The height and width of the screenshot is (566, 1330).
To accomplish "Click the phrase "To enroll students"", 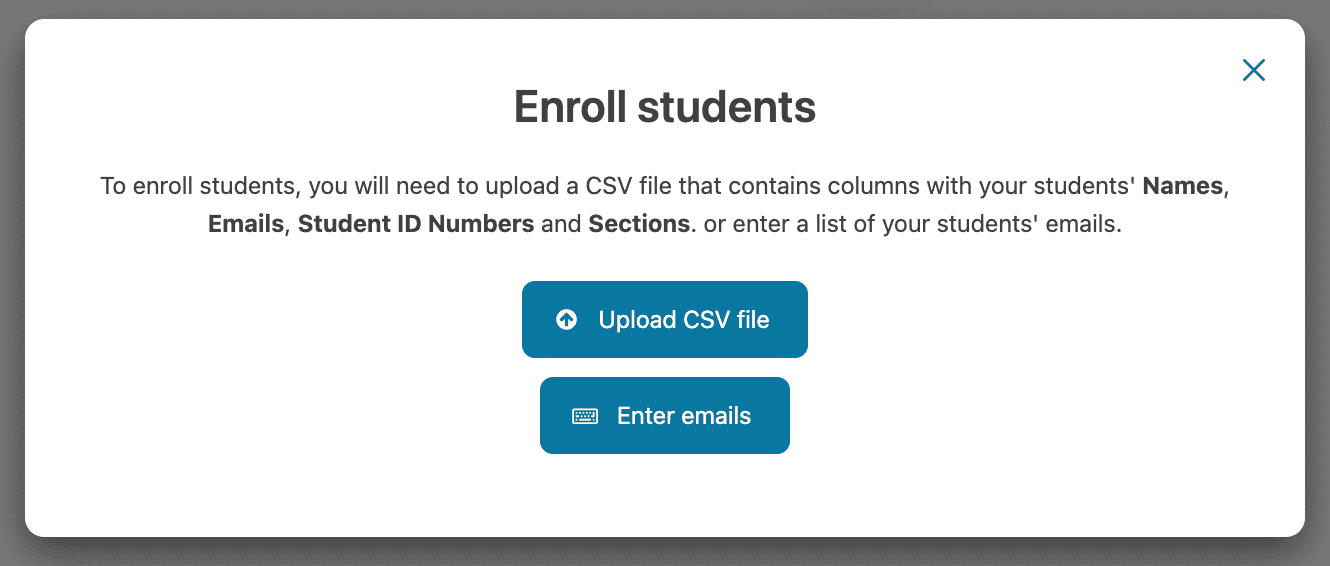I will point(200,186).
